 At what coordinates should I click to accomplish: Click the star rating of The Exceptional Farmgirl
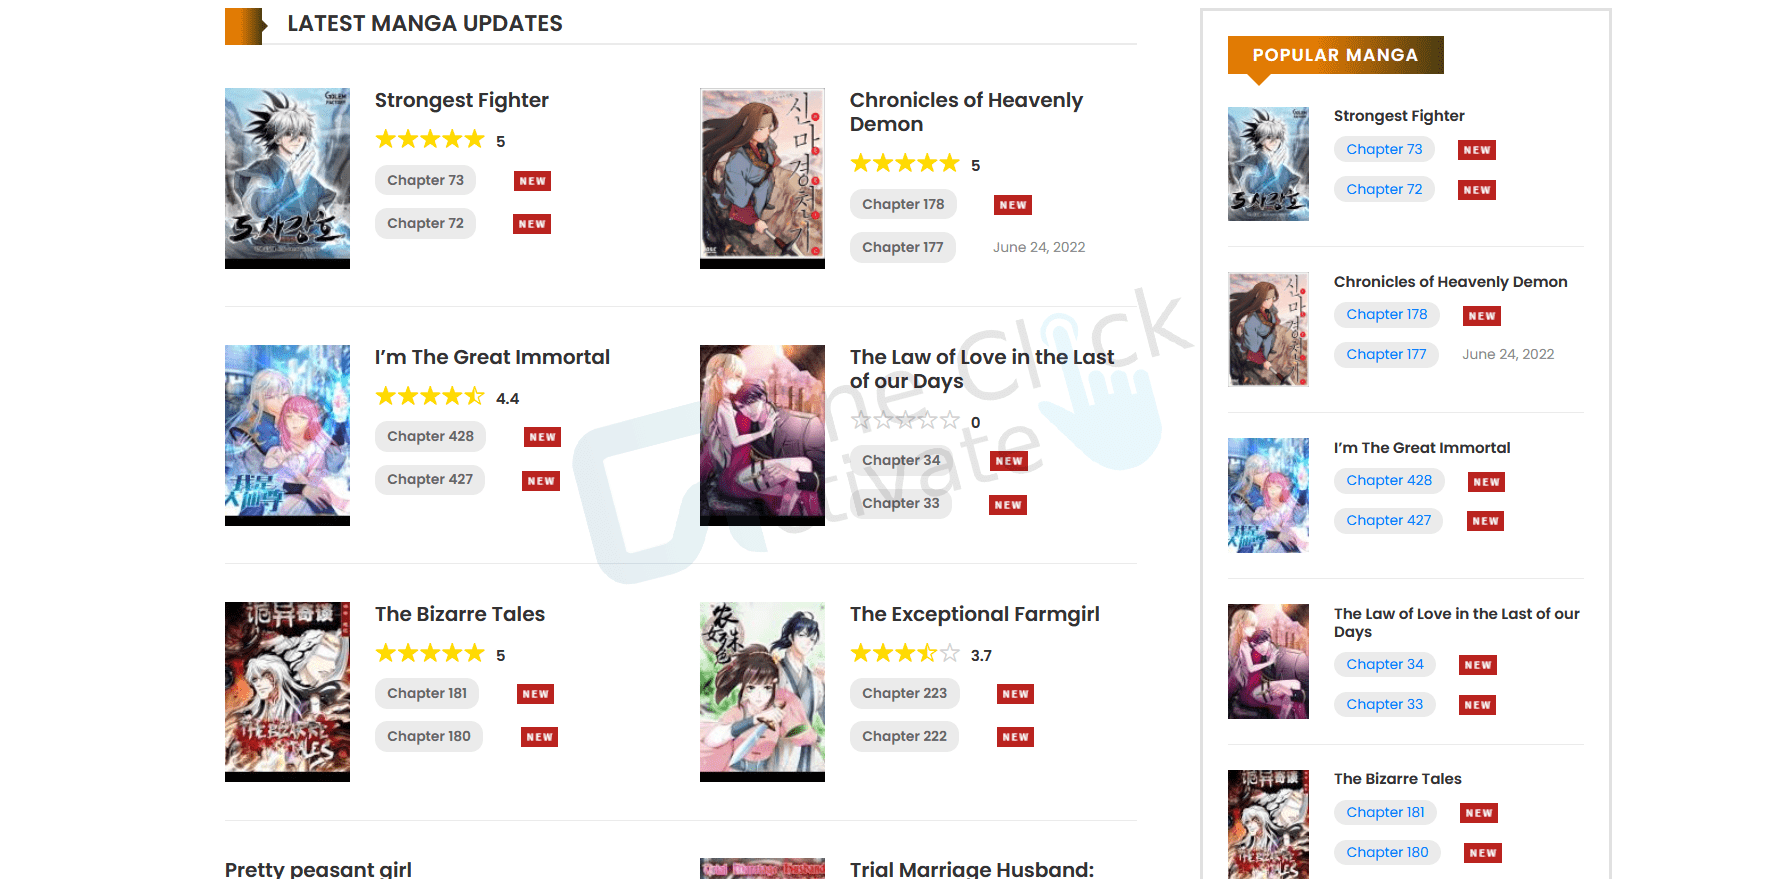tap(905, 654)
